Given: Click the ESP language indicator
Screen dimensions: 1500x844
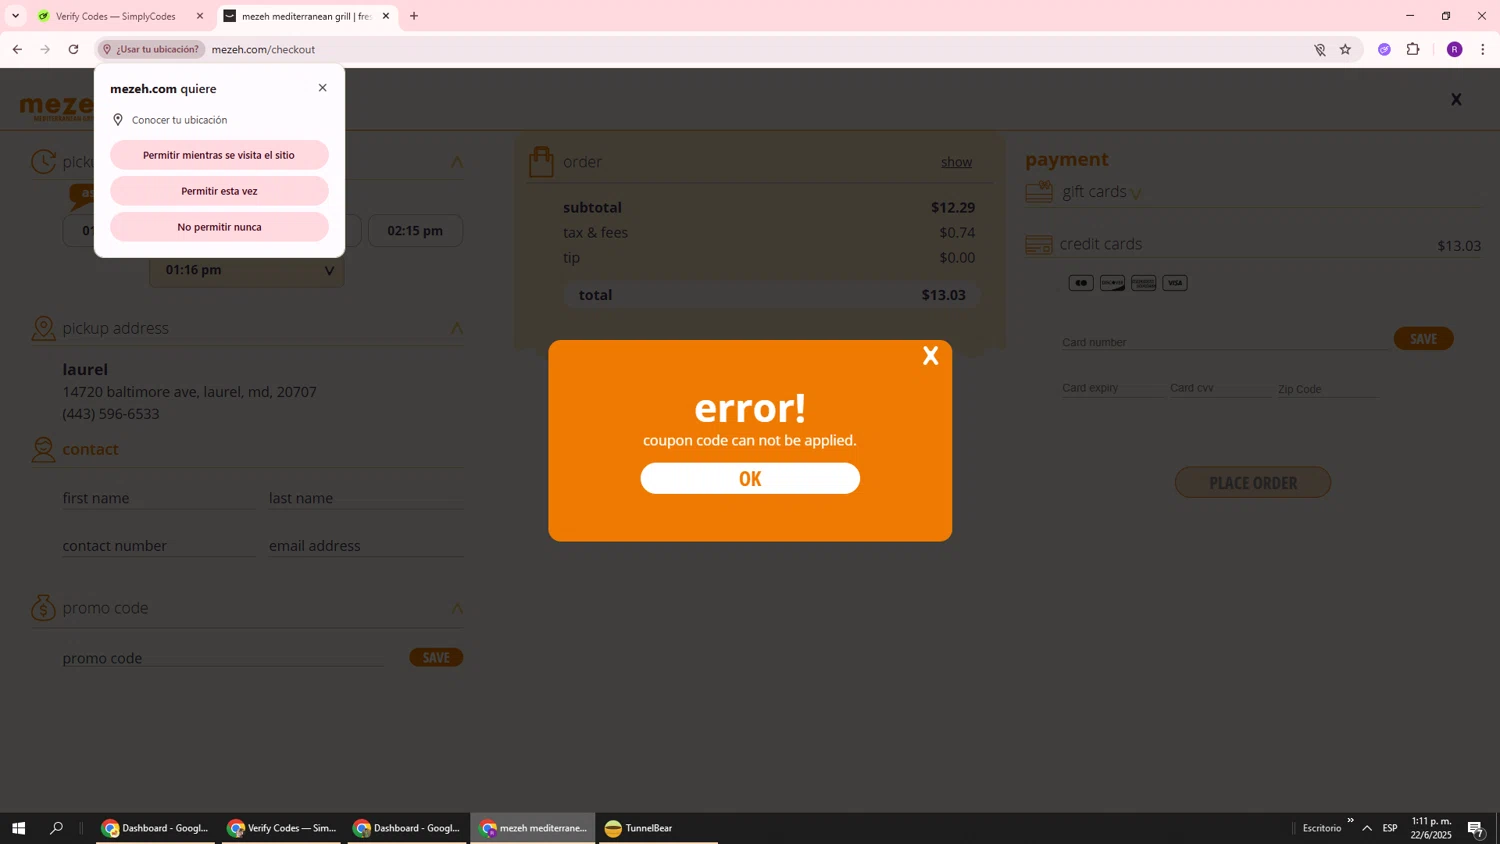Looking at the screenshot, I should 1390,828.
